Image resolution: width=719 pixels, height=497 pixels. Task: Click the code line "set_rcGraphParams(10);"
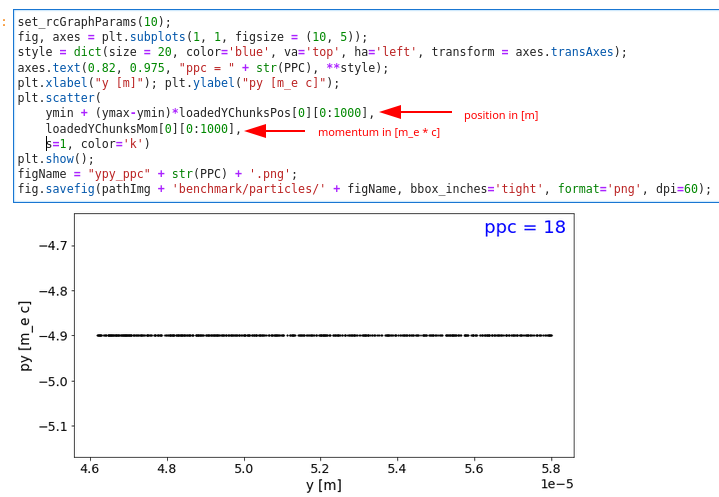[94, 22]
